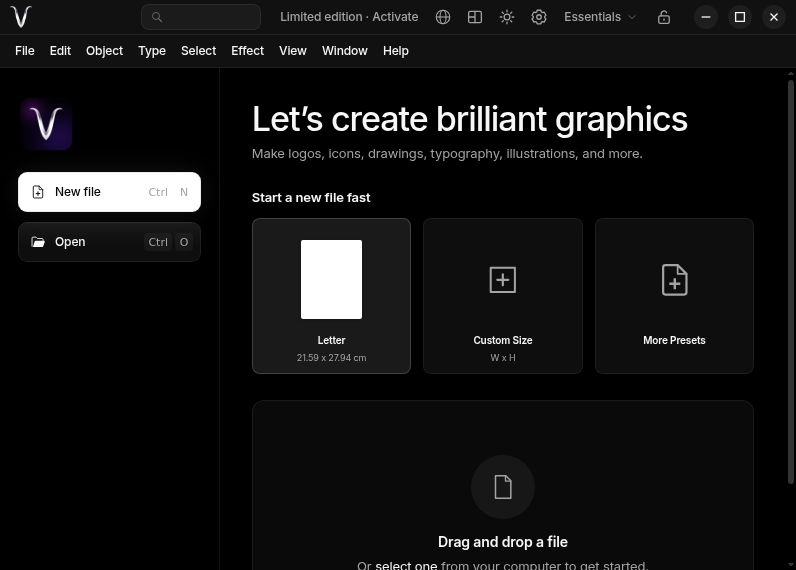
Task: Click the More Presets document-plus icon
Action: [x=675, y=280]
